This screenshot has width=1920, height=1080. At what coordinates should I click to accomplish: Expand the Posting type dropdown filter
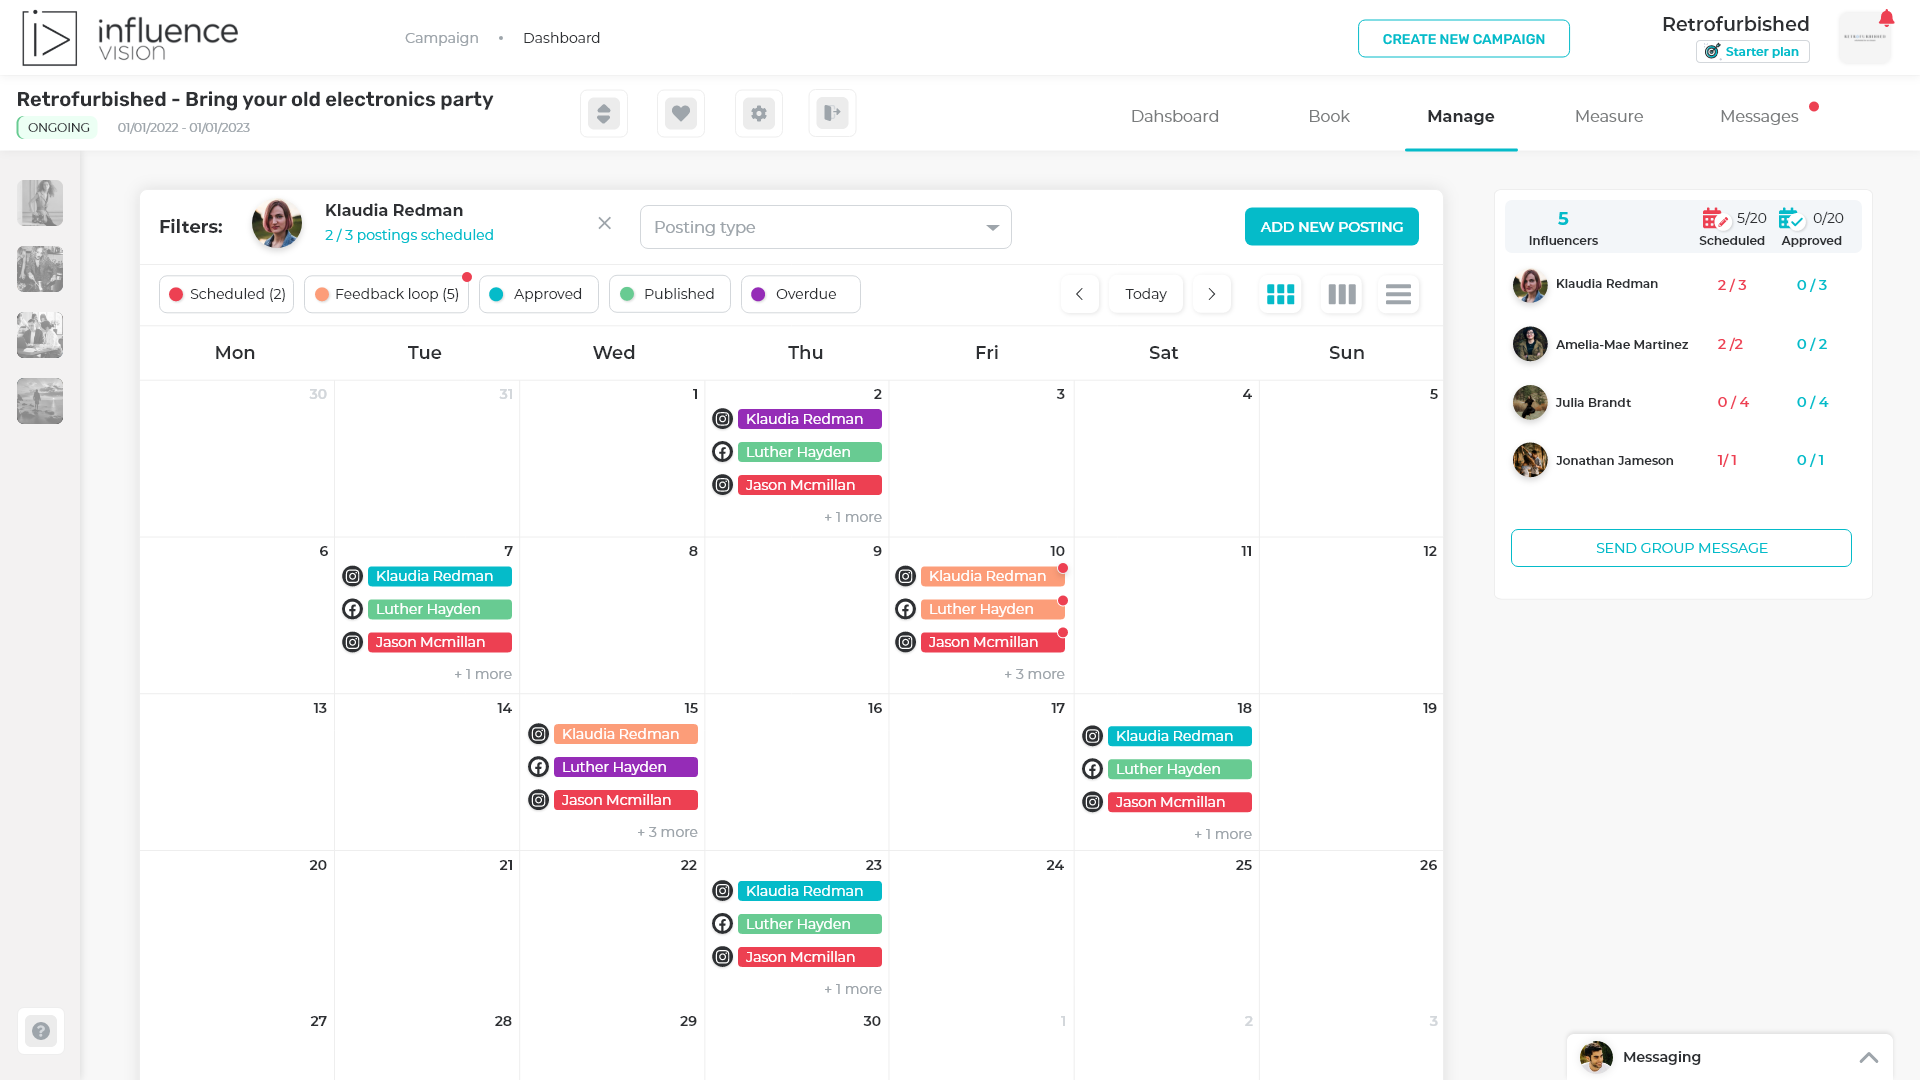click(992, 227)
